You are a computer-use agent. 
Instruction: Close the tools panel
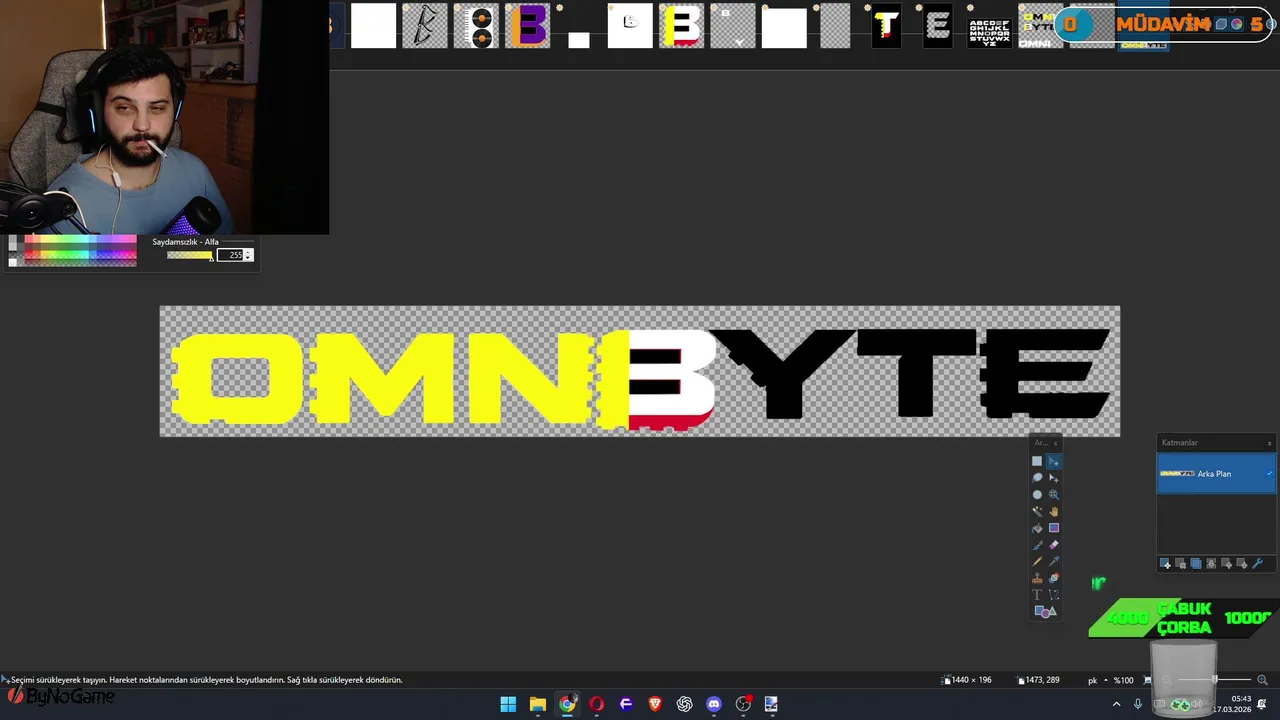pyautogui.click(x=1056, y=443)
